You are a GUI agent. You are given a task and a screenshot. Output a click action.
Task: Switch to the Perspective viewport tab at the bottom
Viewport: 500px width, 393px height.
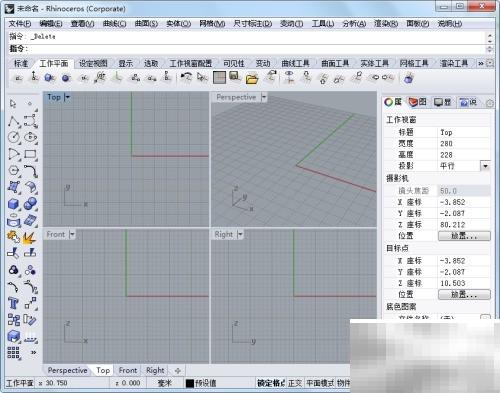pos(67,370)
